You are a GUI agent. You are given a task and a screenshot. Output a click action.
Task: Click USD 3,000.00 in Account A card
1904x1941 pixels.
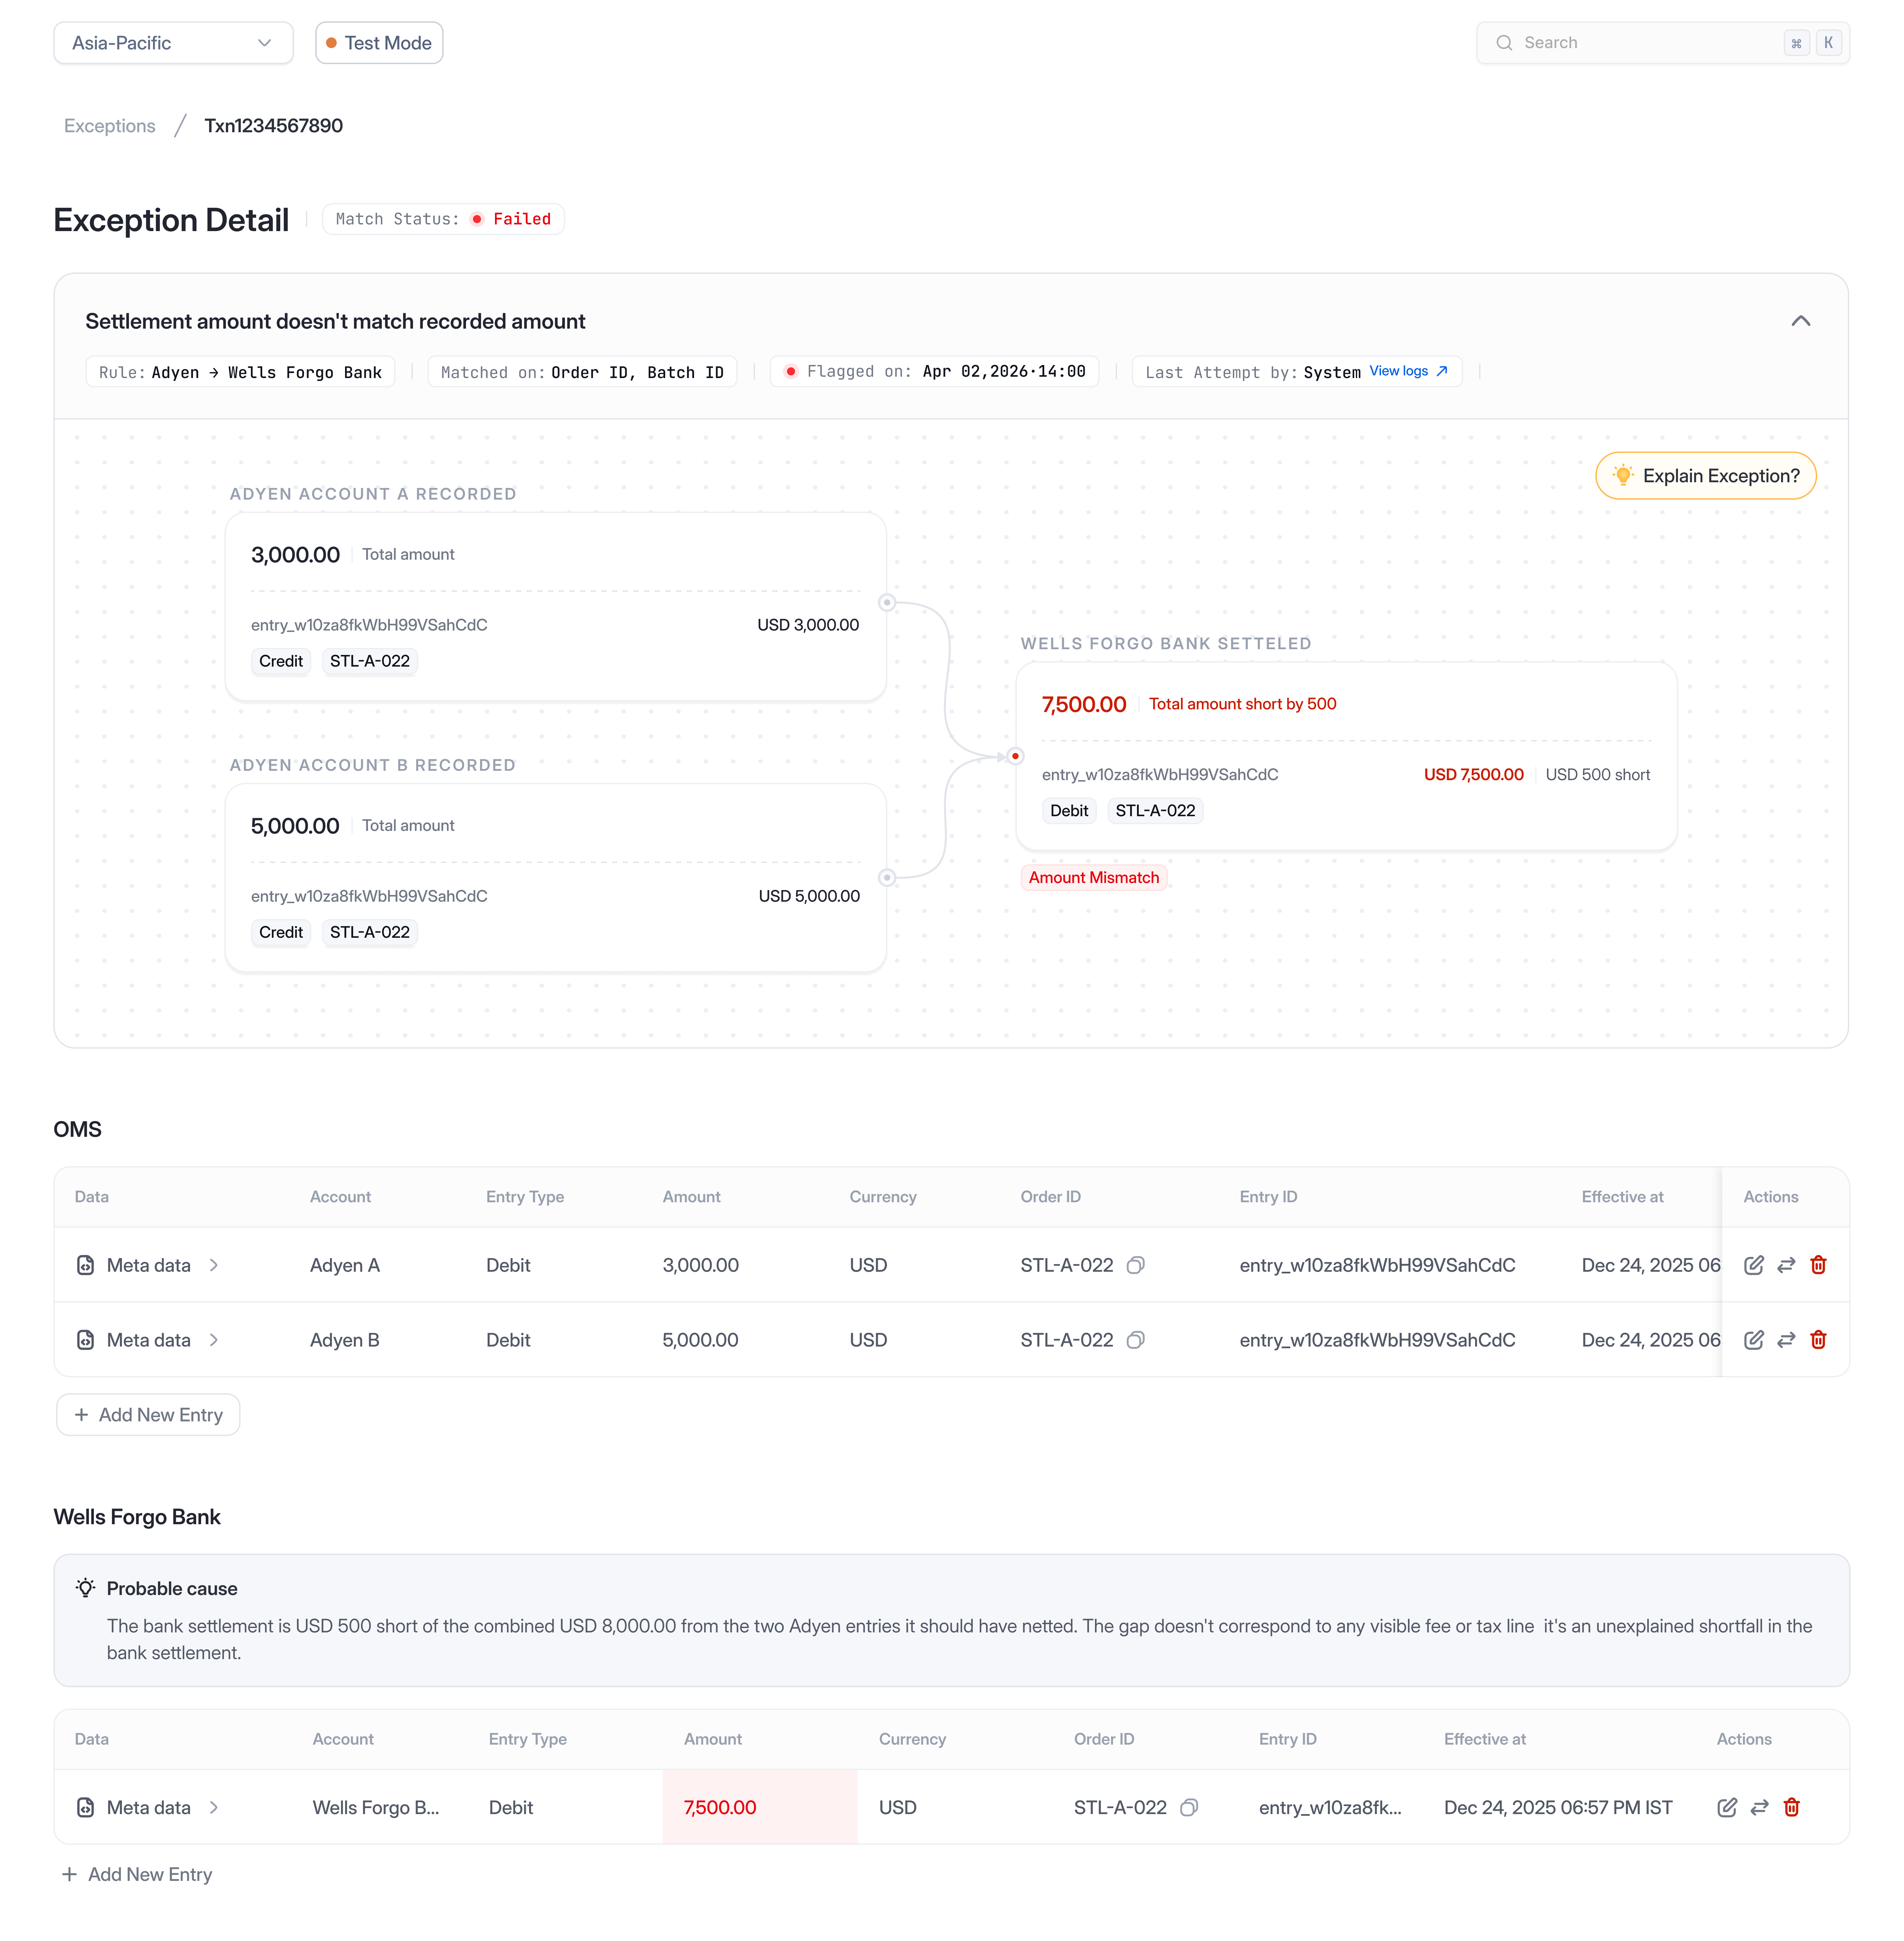click(x=808, y=625)
